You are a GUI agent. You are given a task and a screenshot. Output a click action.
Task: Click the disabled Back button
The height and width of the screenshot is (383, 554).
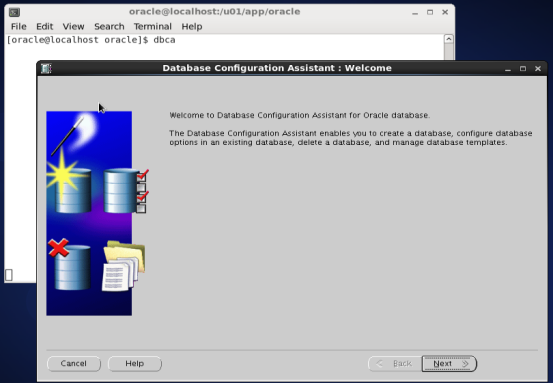click(395, 364)
